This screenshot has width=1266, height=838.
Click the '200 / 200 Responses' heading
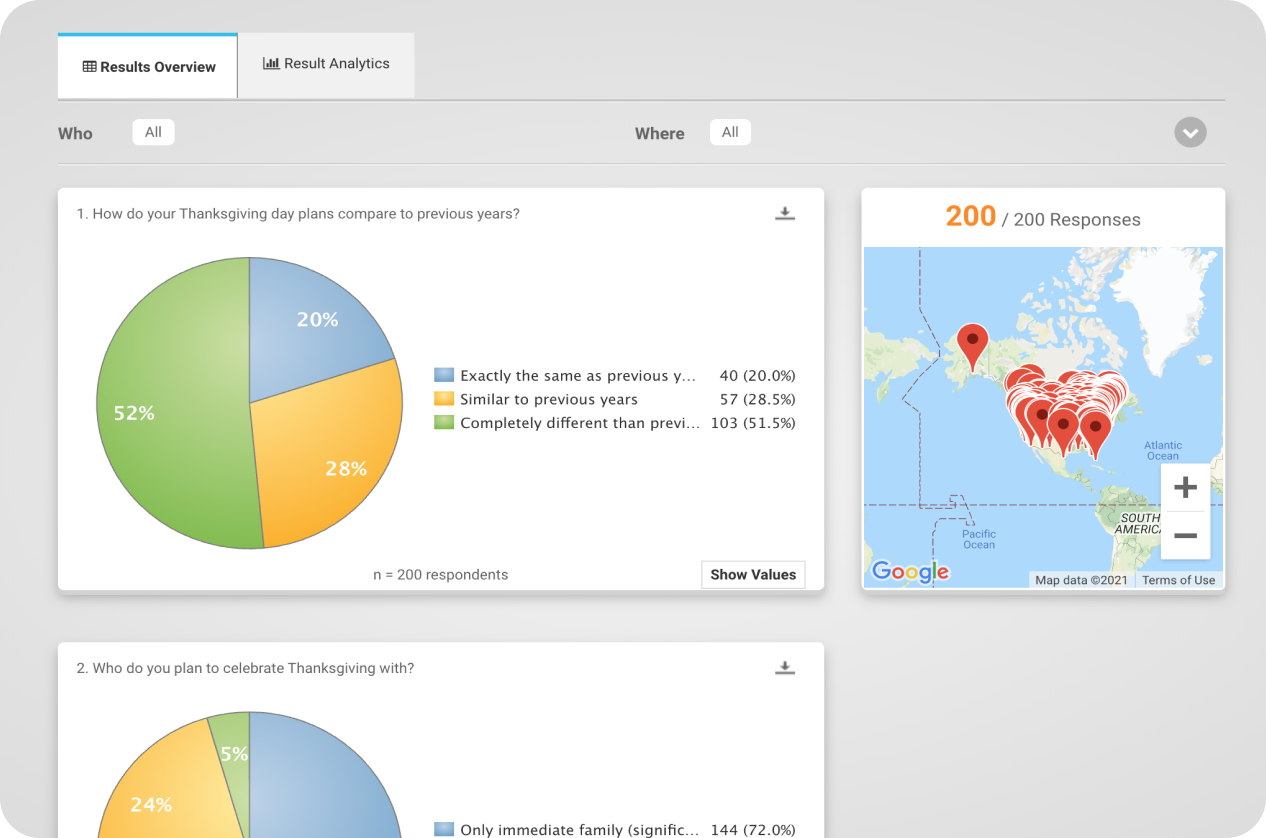(1043, 217)
